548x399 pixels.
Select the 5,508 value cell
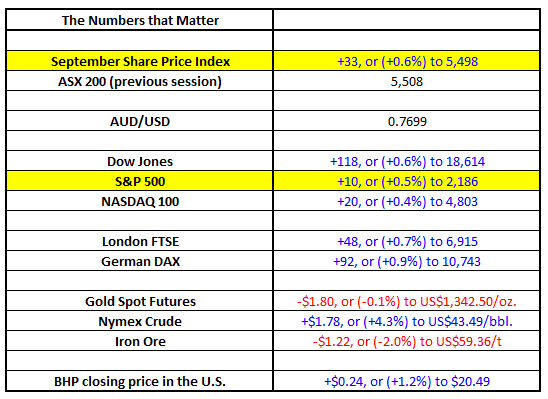coord(407,81)
